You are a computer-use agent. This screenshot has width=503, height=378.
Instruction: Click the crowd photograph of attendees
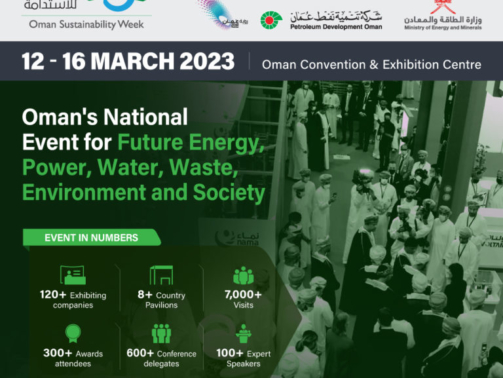pos(388,229)
